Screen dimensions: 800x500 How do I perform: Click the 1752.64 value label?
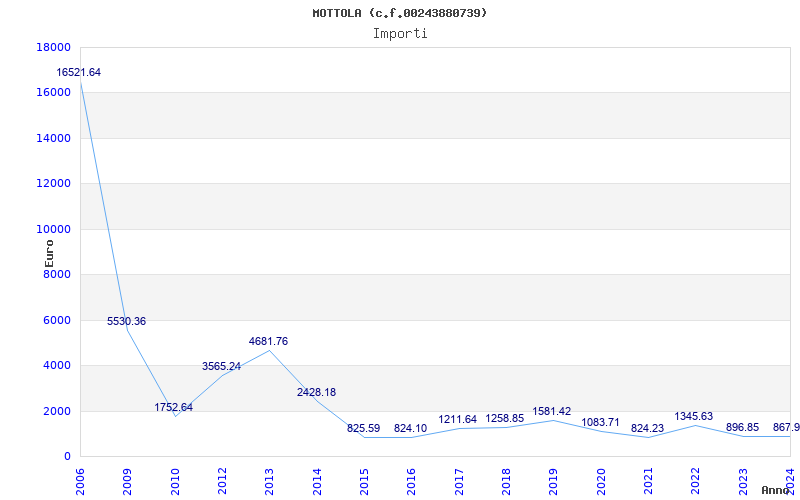tap(174, 407)
